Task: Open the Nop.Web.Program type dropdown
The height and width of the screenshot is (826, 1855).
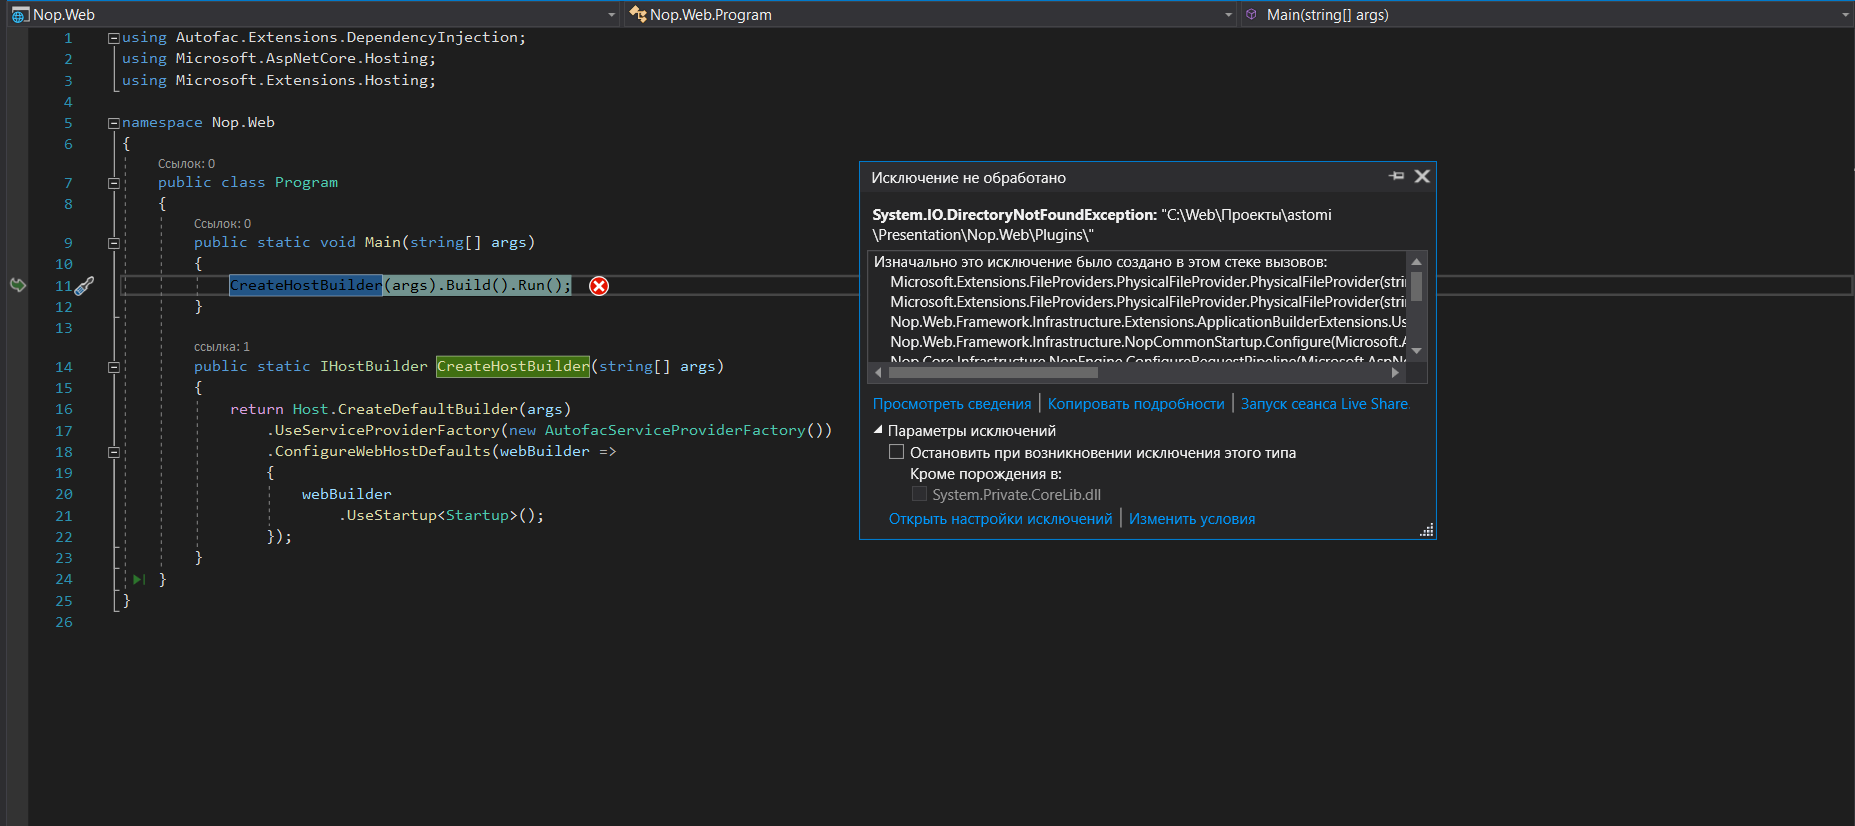Action: coord(1229,15)
